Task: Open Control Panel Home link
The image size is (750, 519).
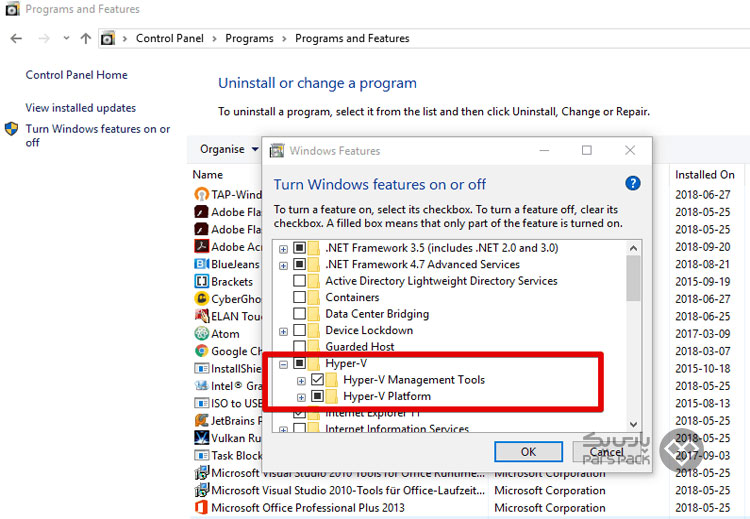Action: (x=77, y=75)
